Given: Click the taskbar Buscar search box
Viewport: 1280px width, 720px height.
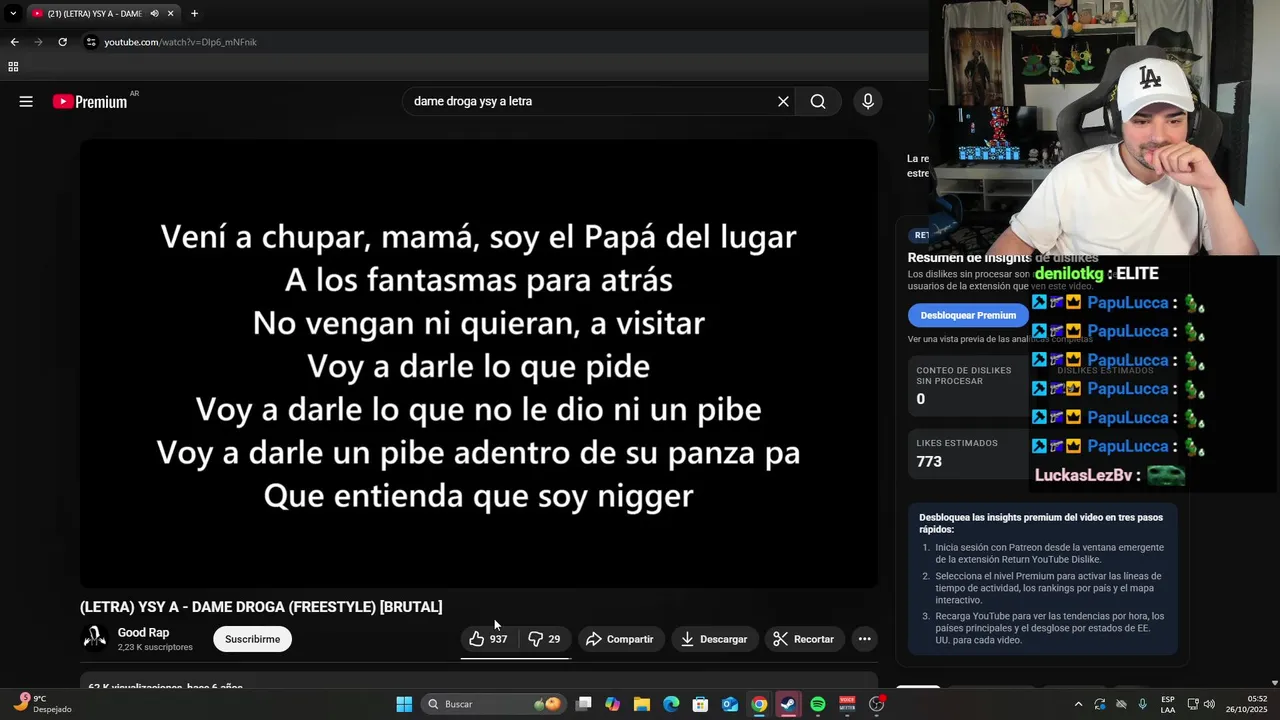Looking at the screenshot, I should pos(494,704).
